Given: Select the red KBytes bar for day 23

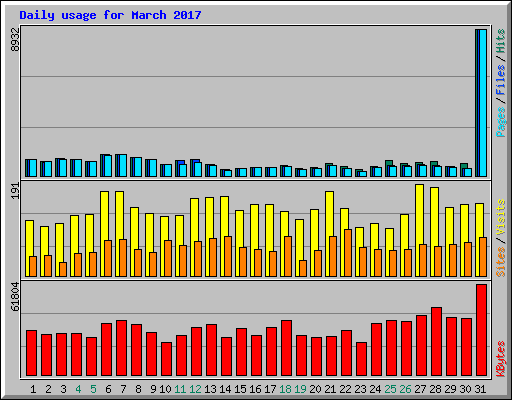Looking at the screenshot, I should click(x=361, y=359).
